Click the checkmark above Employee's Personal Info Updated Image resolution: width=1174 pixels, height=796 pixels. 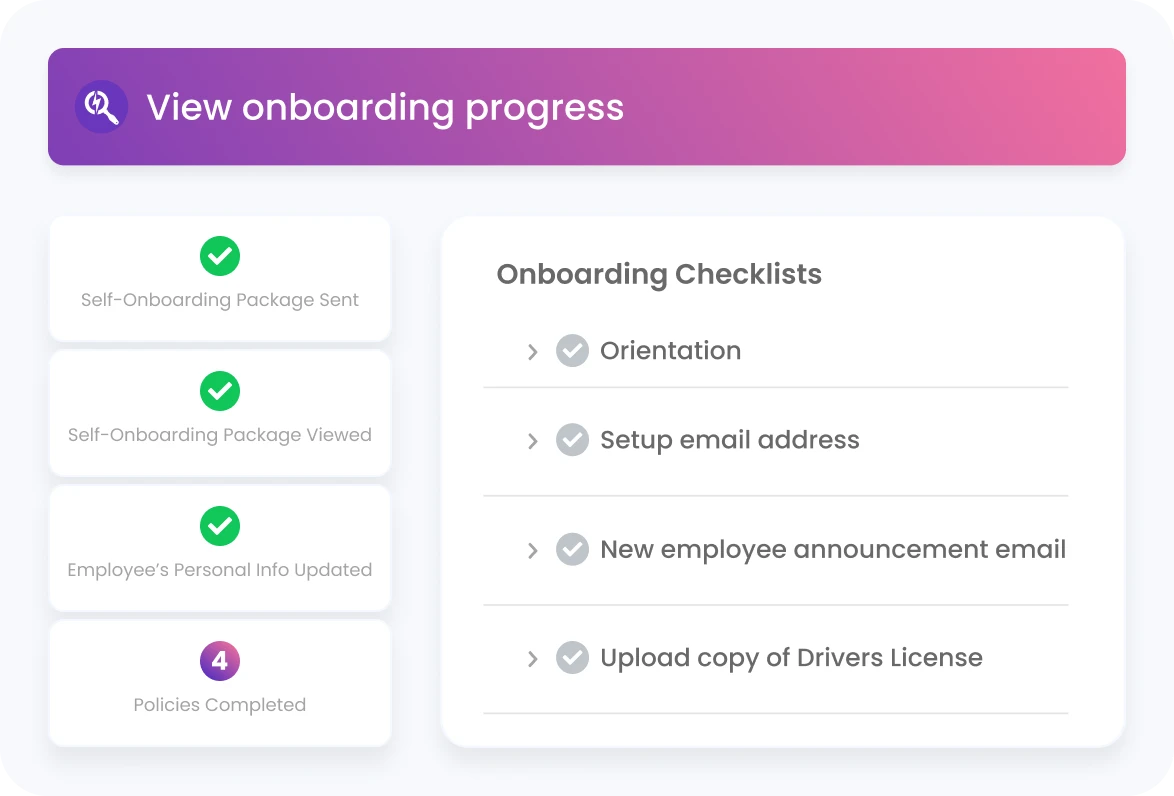click(x=220, y=526)
